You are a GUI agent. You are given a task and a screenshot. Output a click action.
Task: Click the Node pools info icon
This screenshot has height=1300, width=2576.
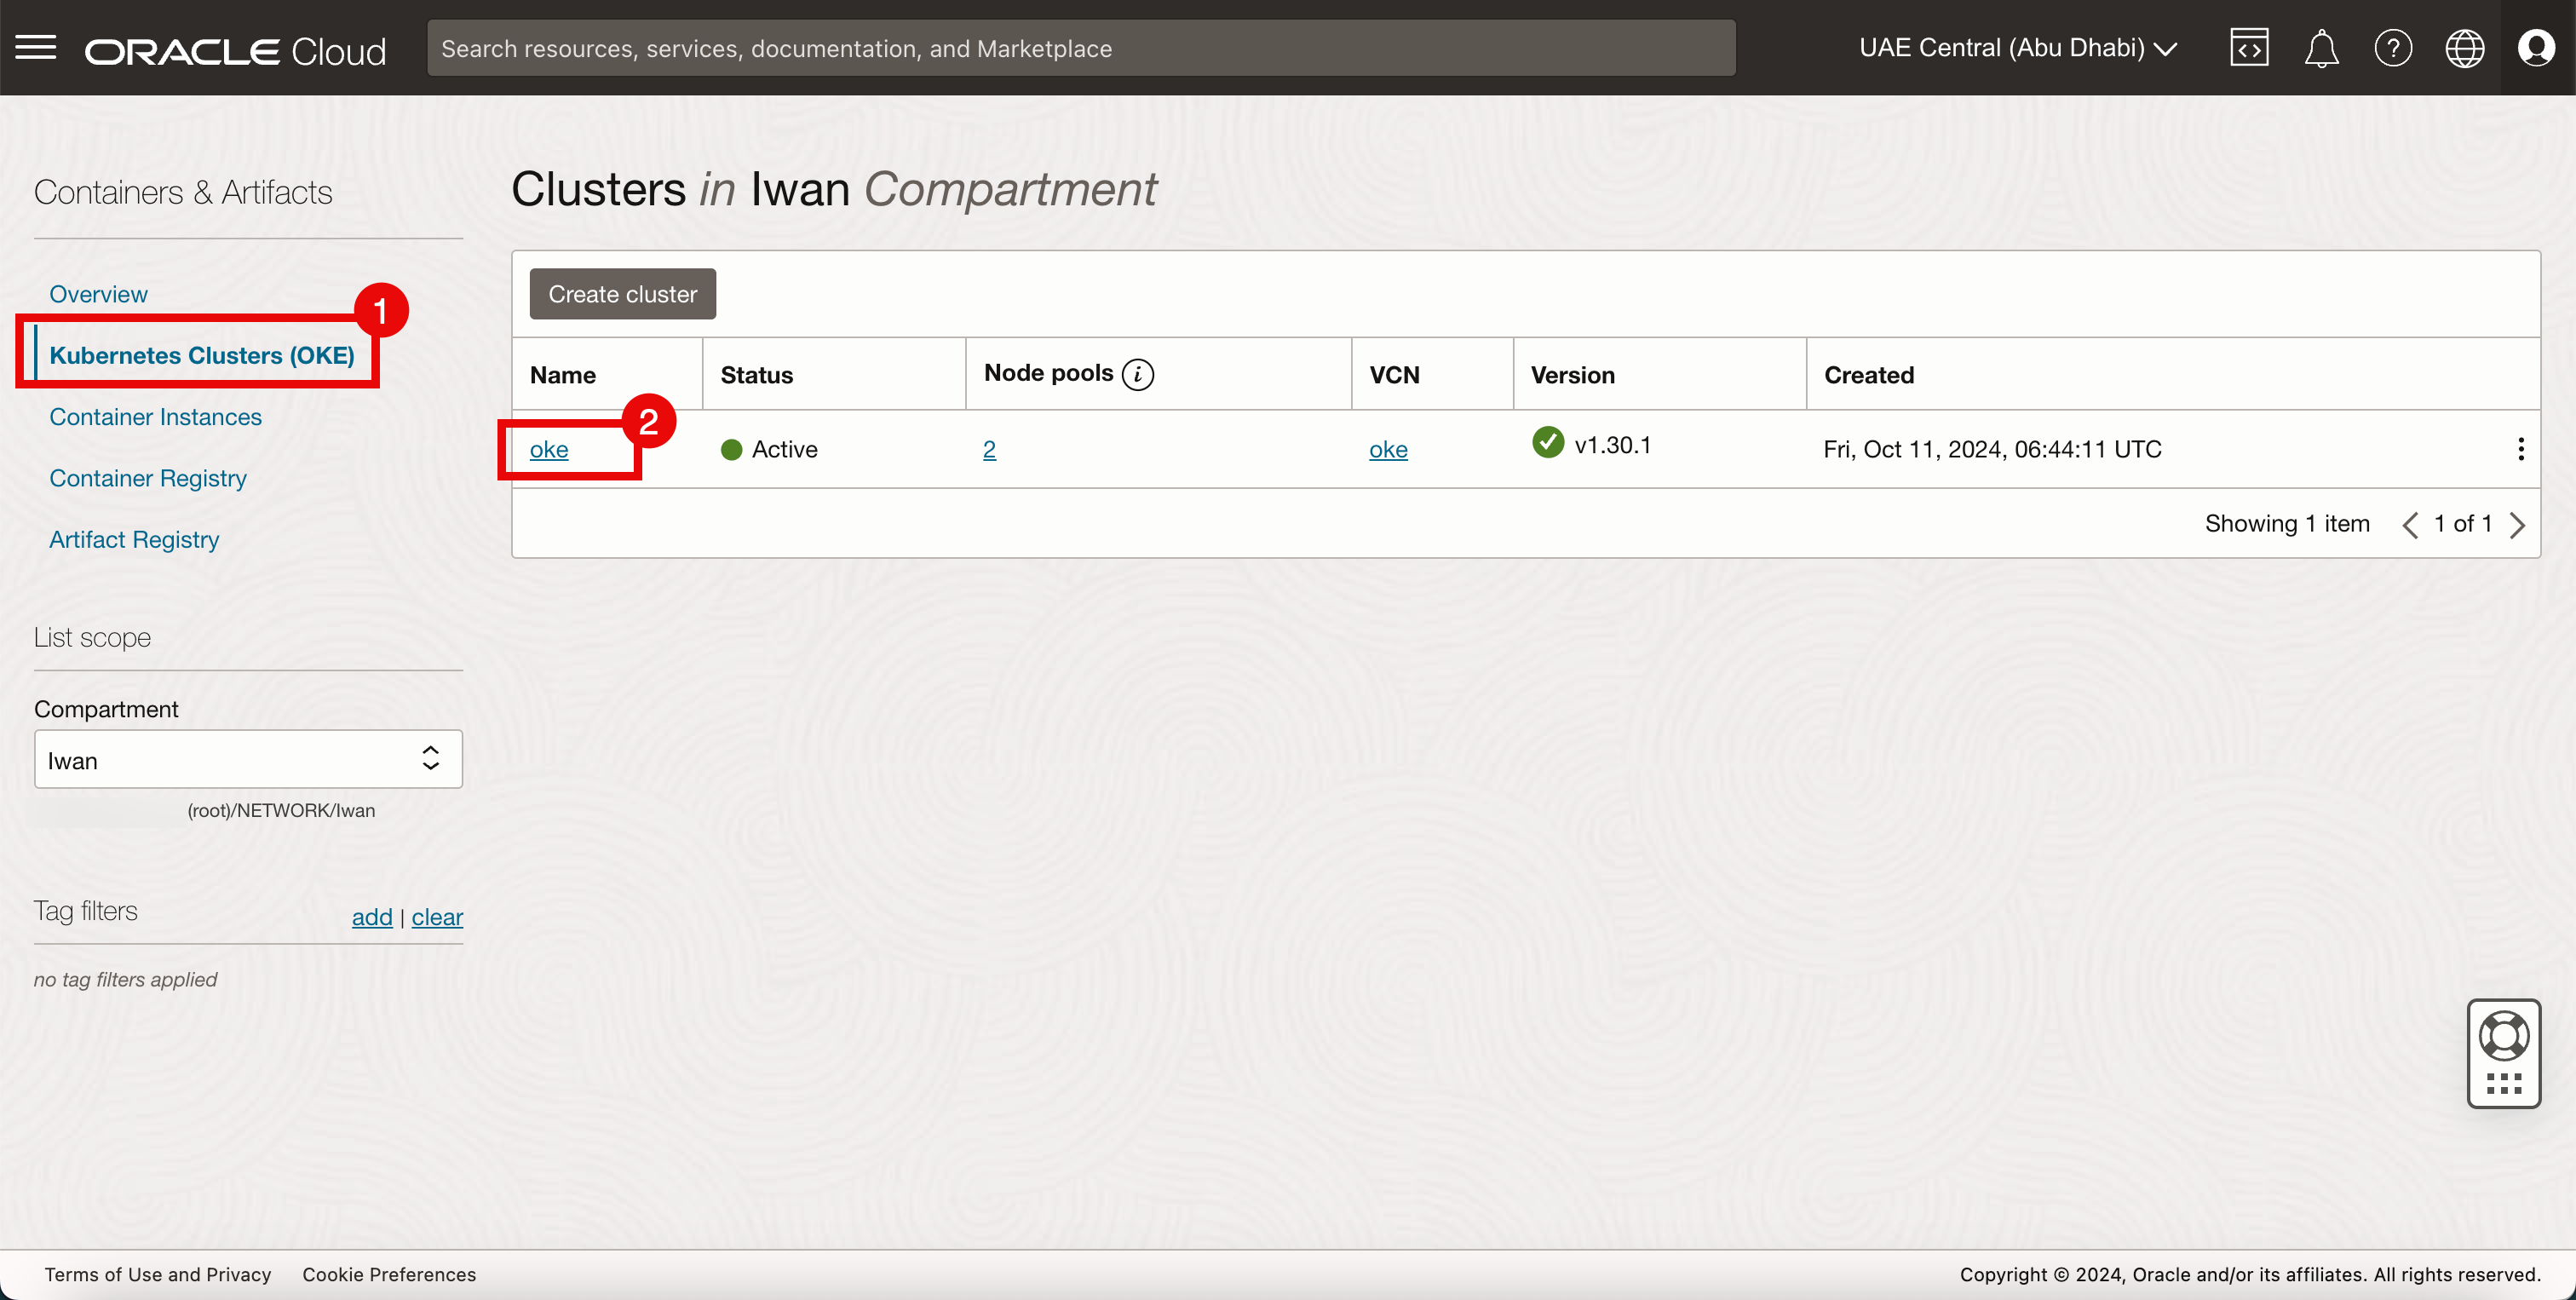click(1137, 374)
